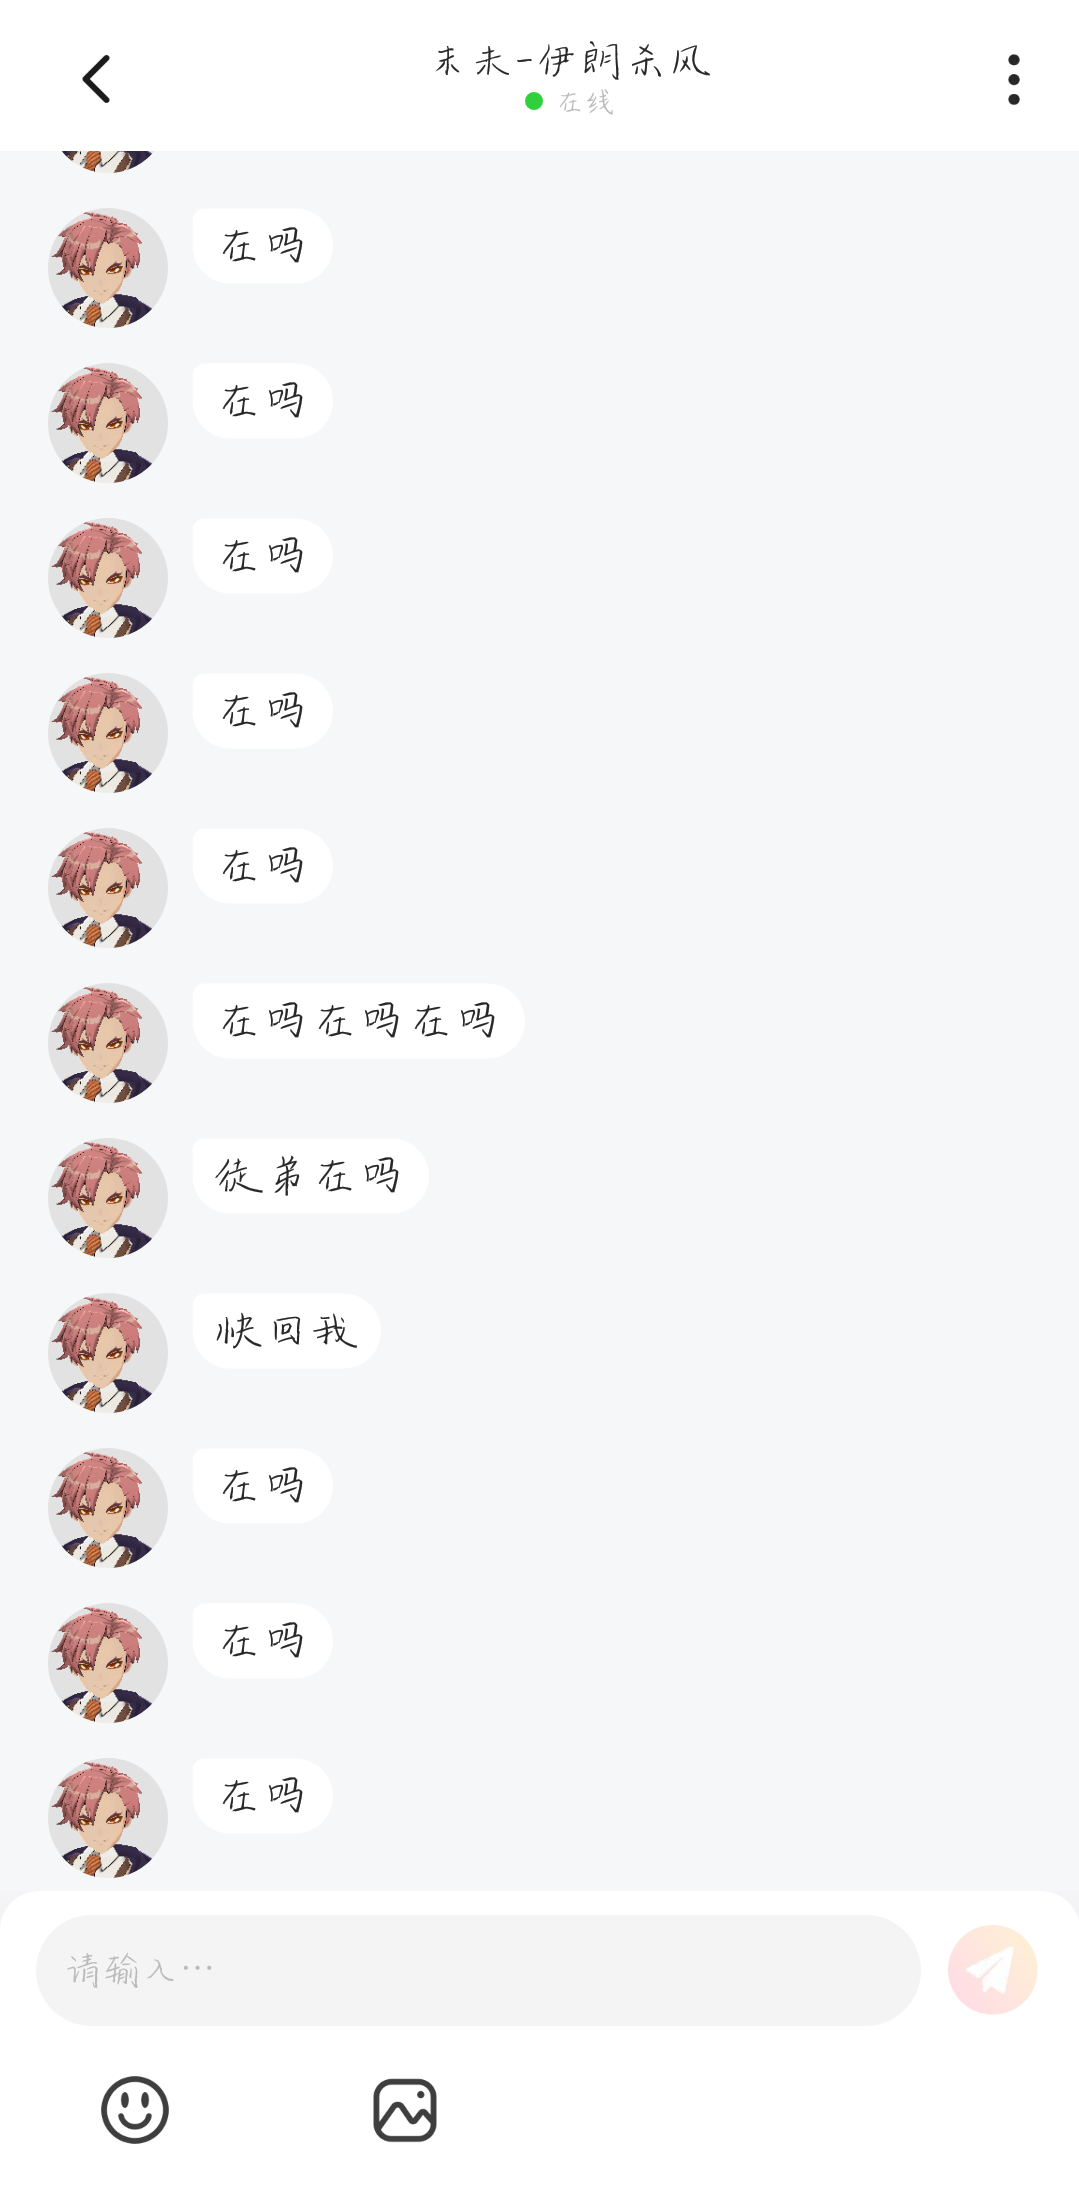Tap the 在吗 bubble directly below 快回我
Image resolution: width=1079 pixels, height=2191 pixels.
262,1486
